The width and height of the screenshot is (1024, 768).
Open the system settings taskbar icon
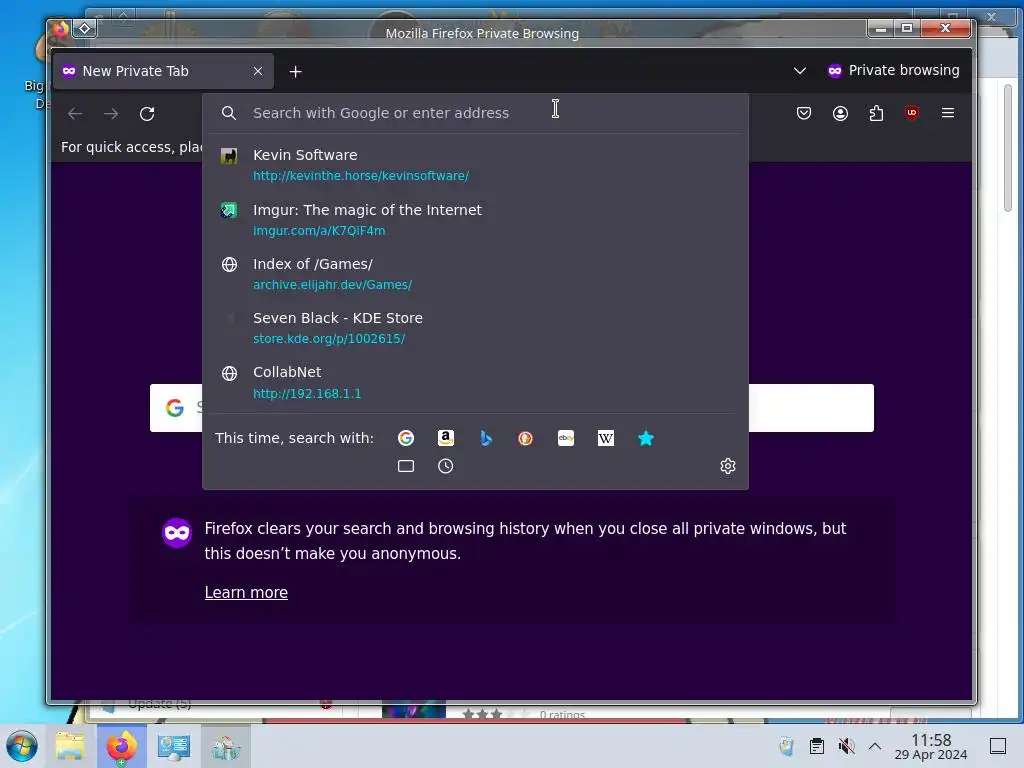click(x=173, y=746)
